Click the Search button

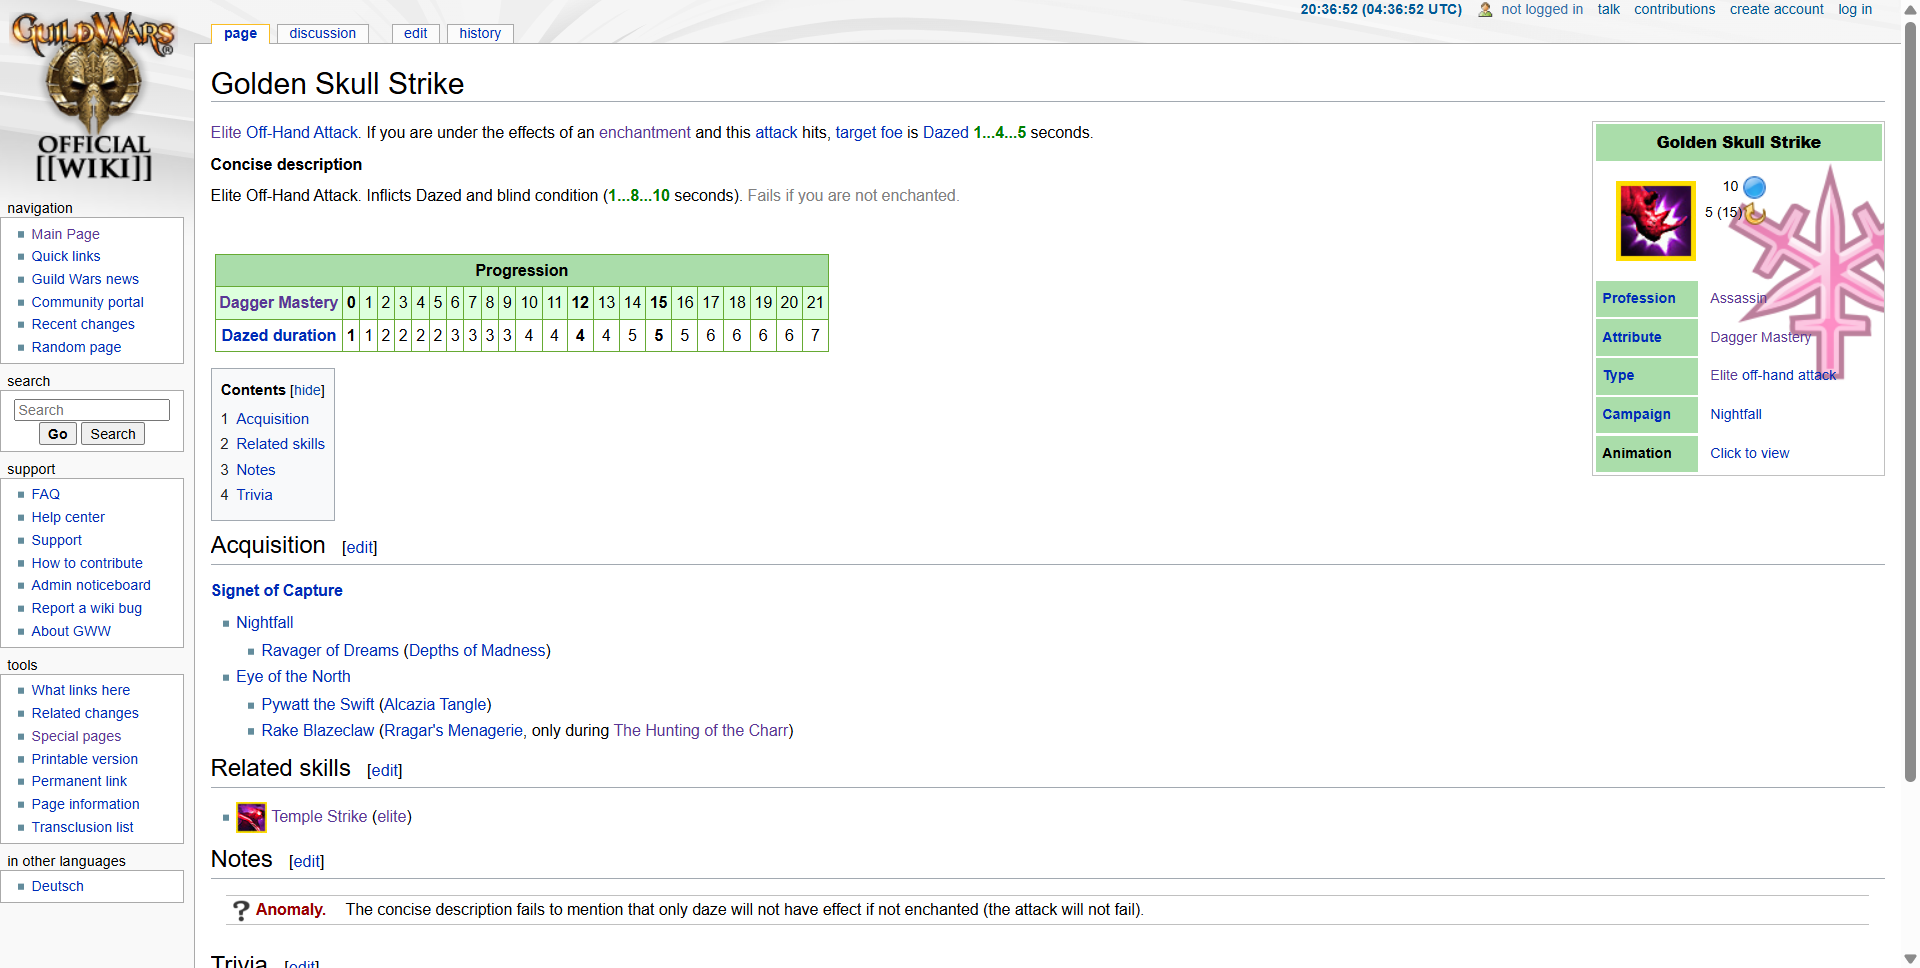pos(113,434)
